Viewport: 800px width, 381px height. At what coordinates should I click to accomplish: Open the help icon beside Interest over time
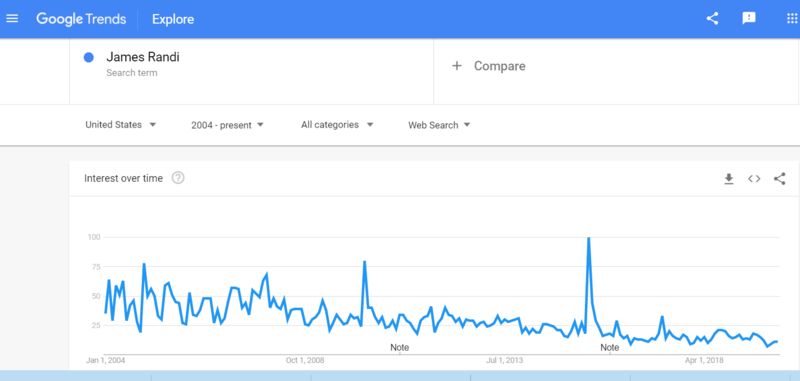point(178,178)
